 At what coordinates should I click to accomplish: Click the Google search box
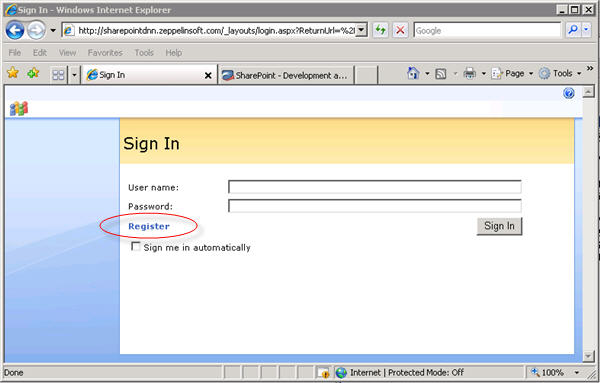(487, 30)
